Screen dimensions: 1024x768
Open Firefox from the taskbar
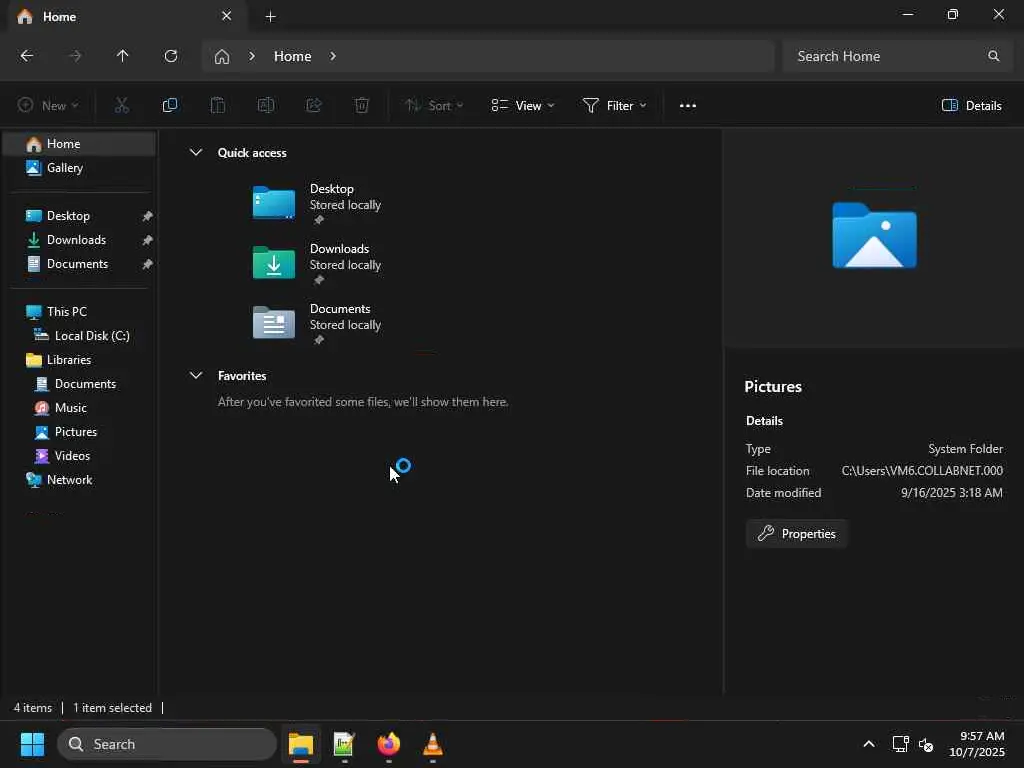click(388, 744)
